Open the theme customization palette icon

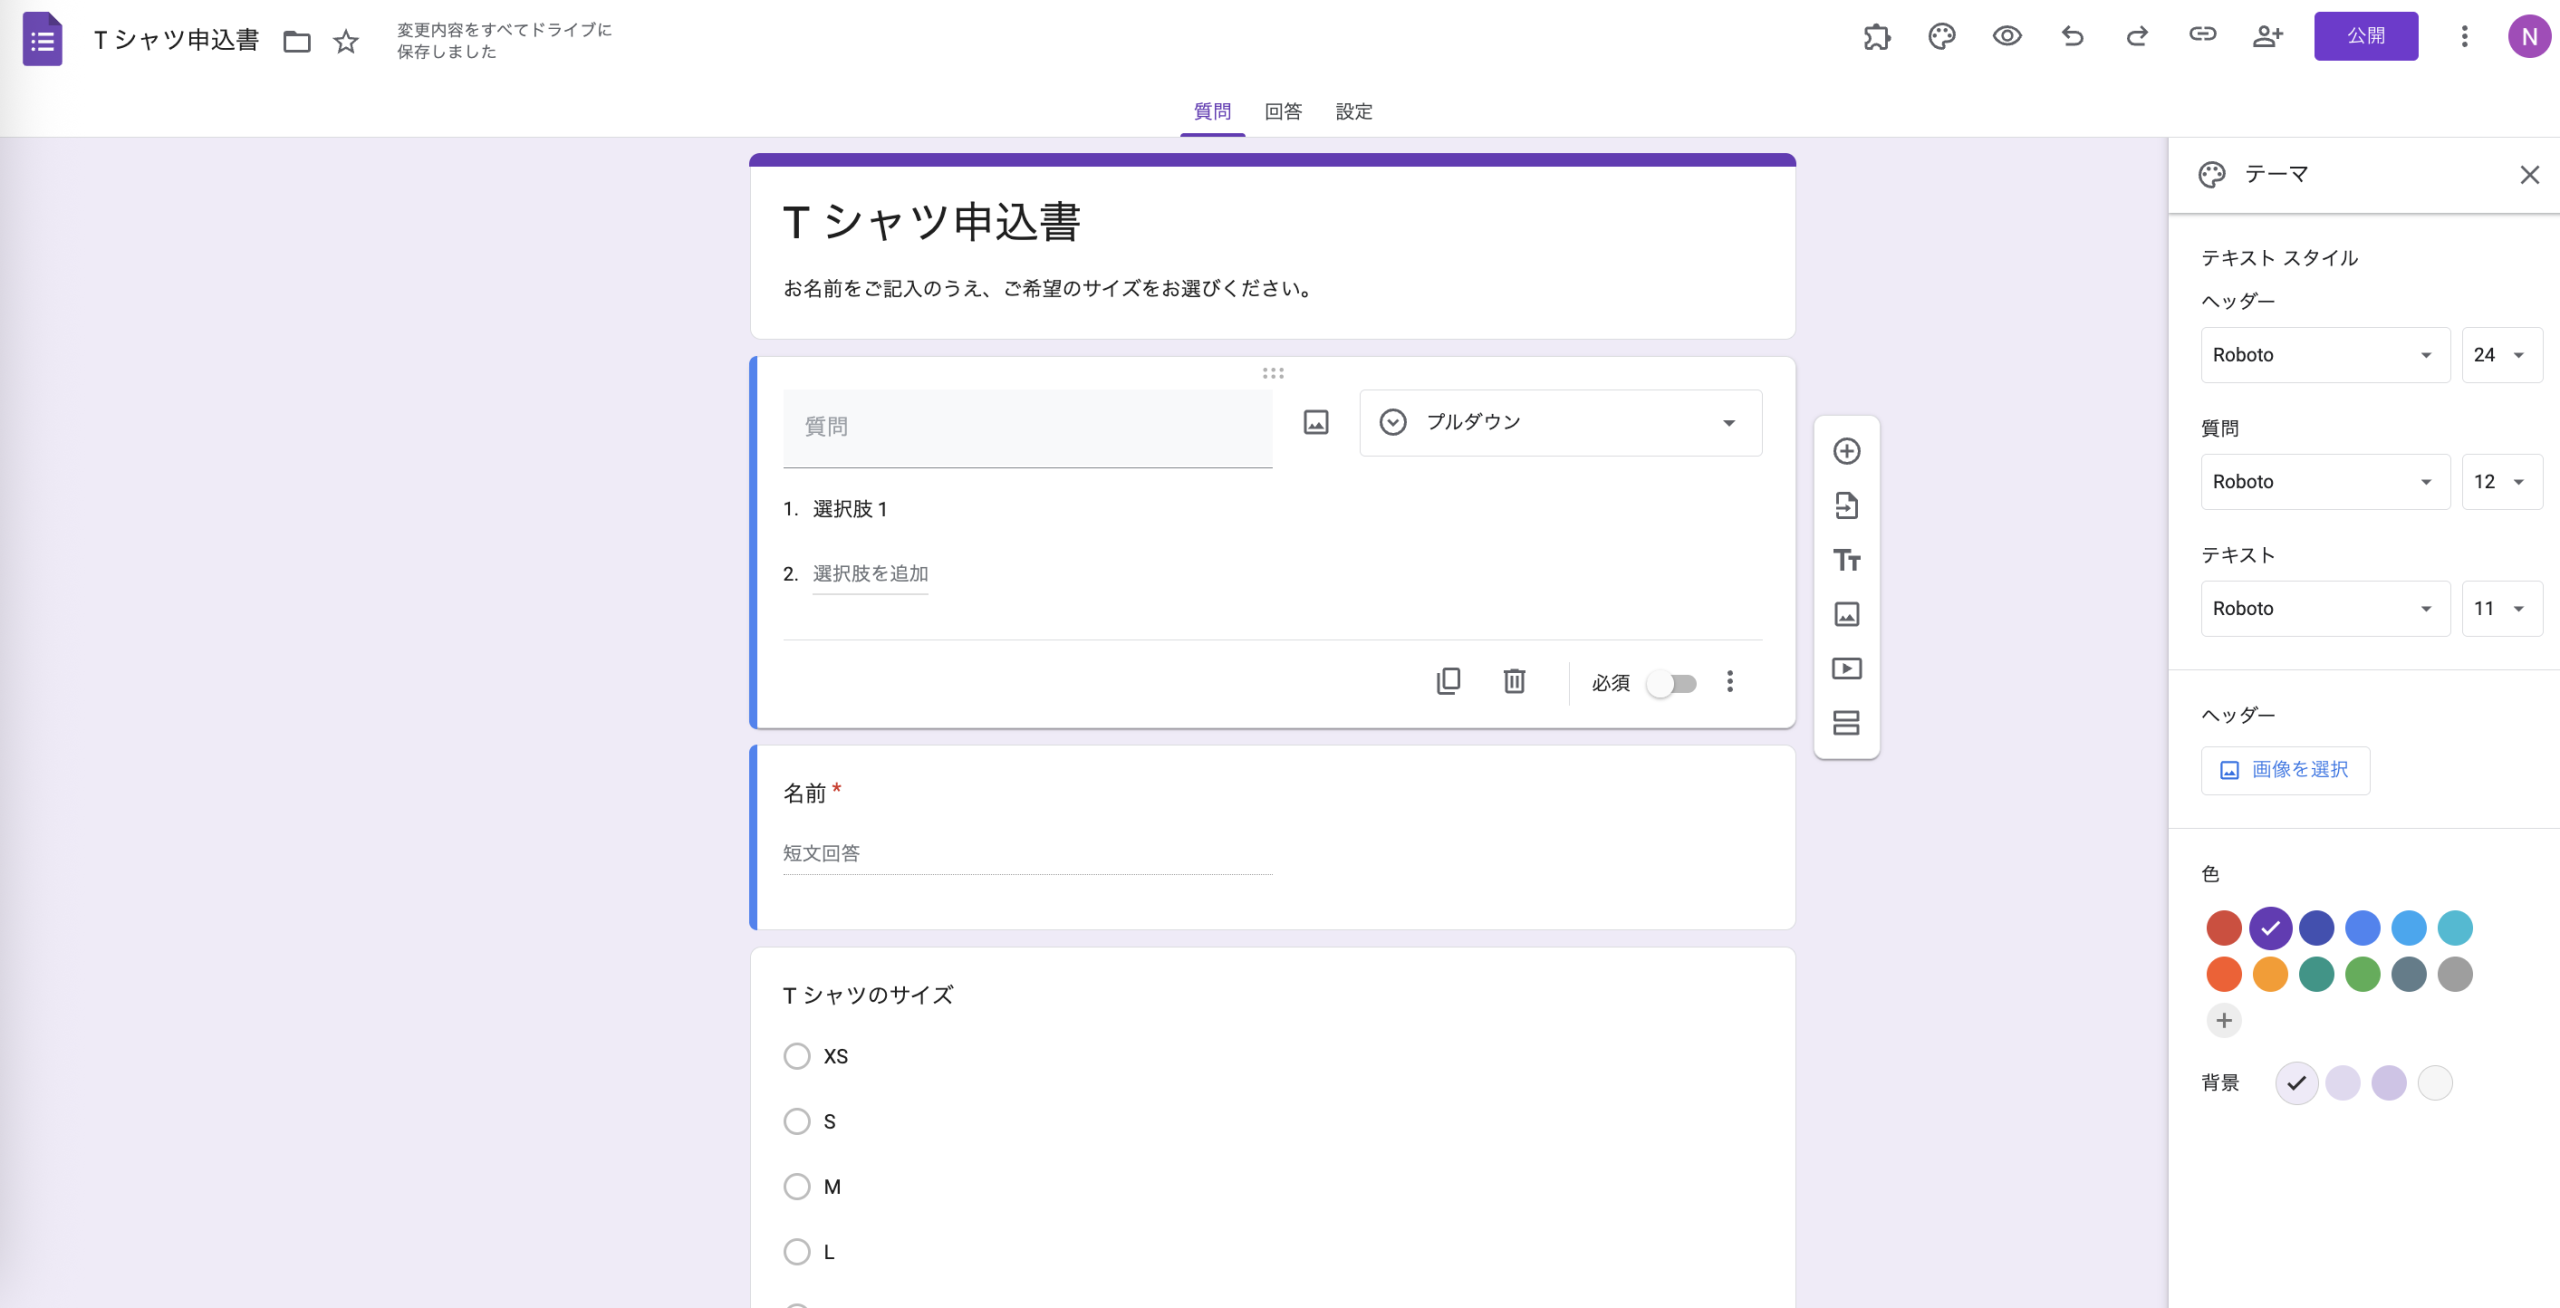click(x=1943, y=36)
